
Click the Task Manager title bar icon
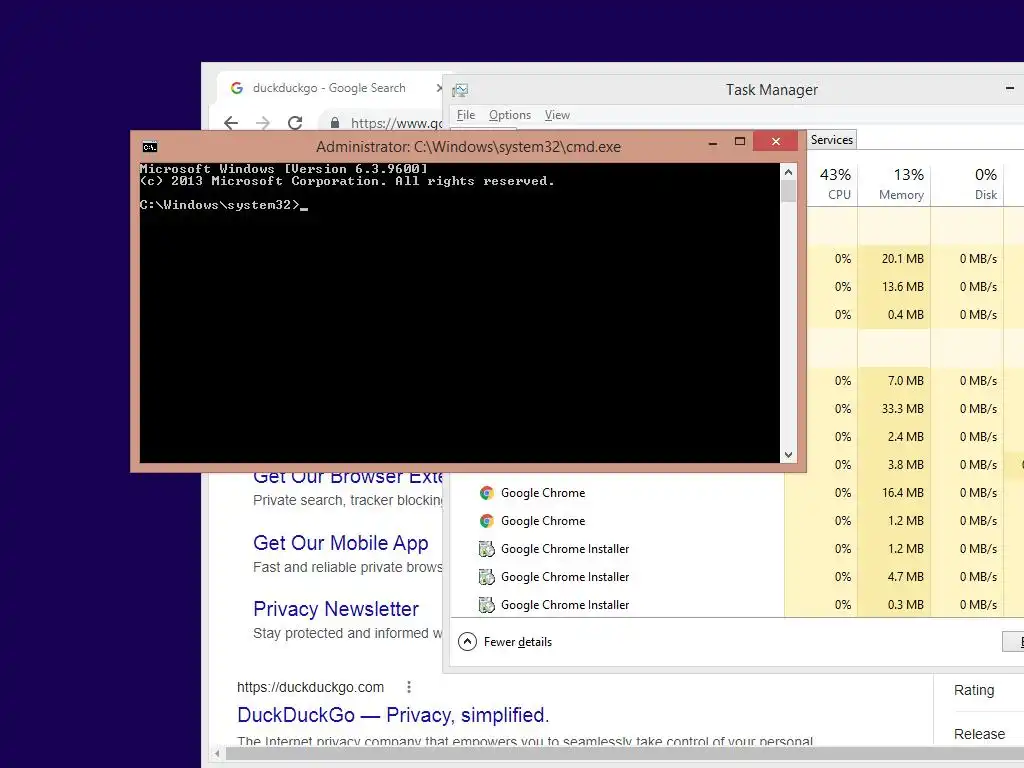click(x=460, y=89)
